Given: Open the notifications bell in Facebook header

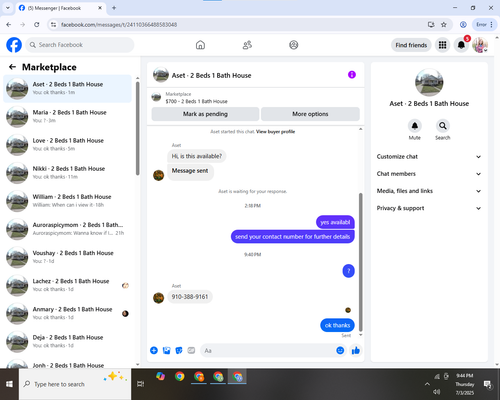Looking at the screenshot, I should tap(461, 45).
